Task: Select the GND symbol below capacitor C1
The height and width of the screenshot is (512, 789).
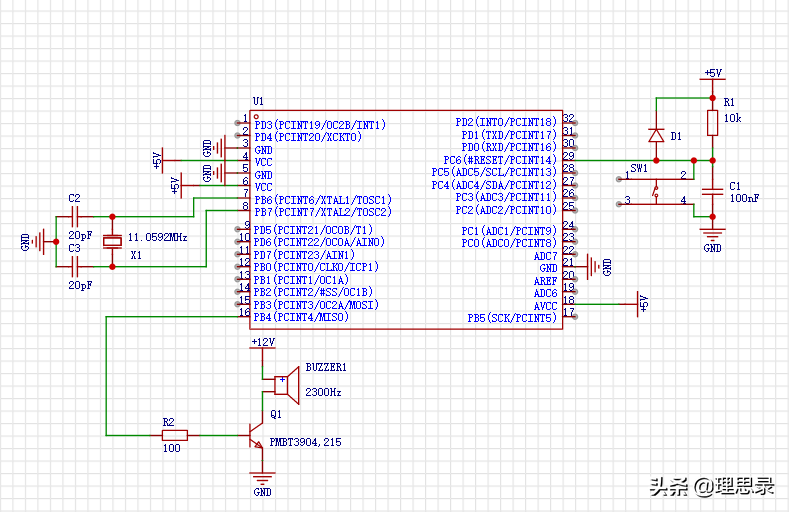Action: 713,235
